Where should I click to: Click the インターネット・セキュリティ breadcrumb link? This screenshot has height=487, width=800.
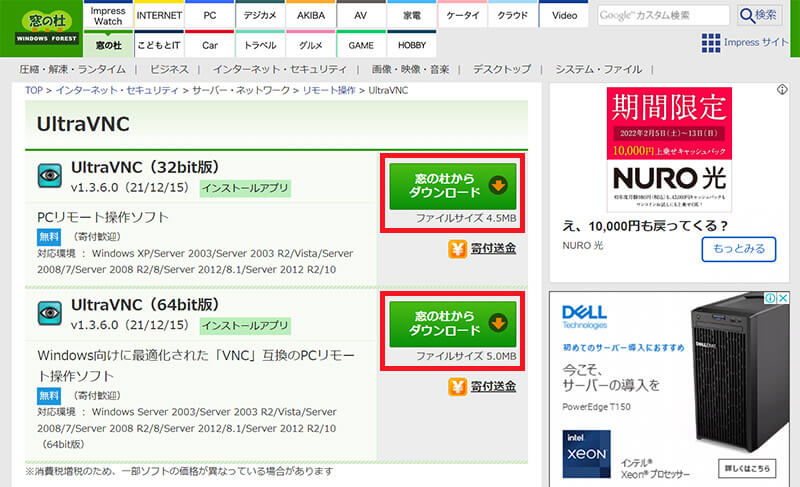(117, 90)
